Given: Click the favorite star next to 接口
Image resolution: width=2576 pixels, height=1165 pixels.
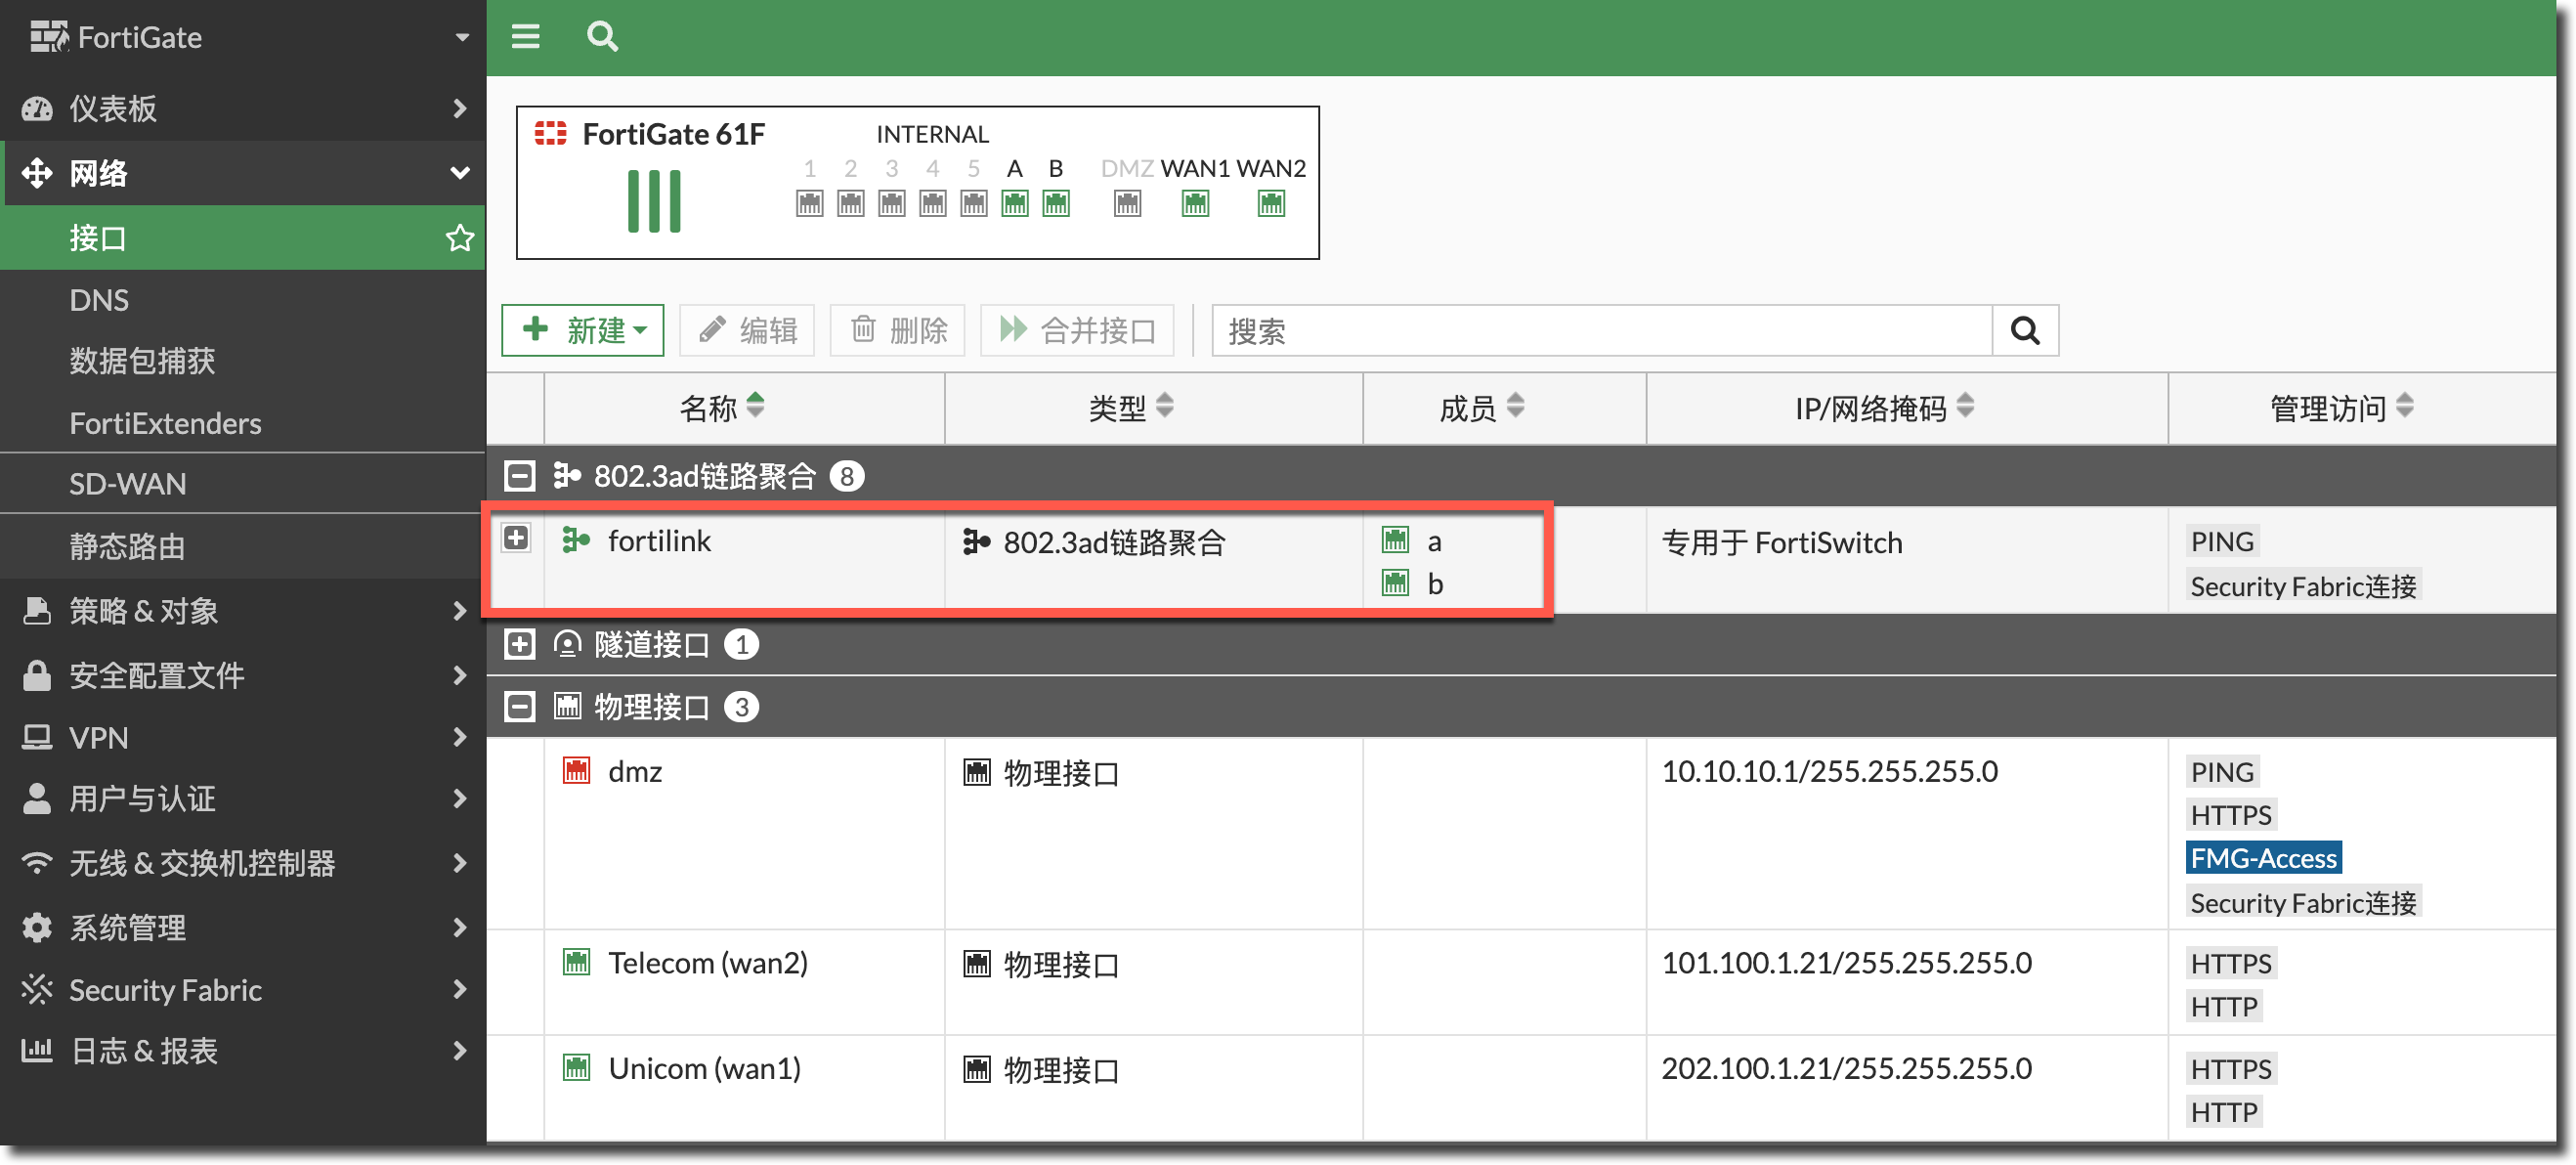Looking at the screenshot, I should point(459,238).
